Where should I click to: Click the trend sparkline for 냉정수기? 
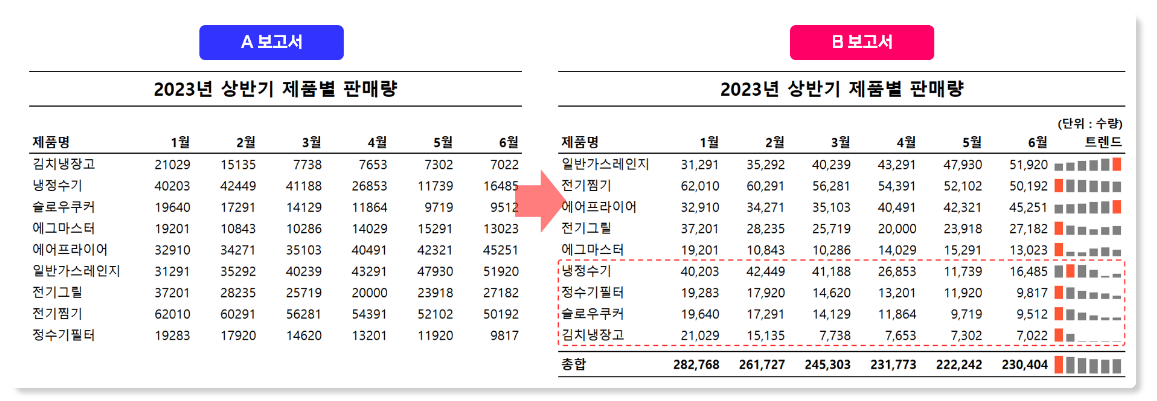(x=1088, y=271)
